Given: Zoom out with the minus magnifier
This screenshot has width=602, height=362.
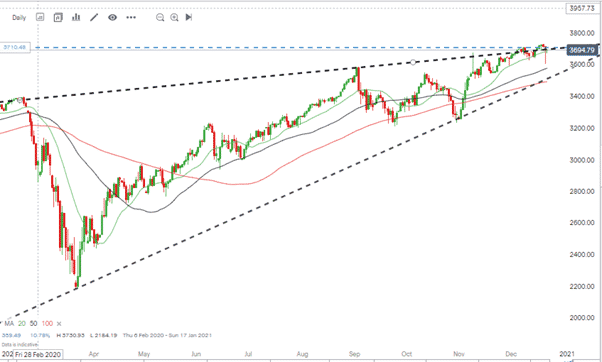Looking at the screenshot, I should (x=160, y=17).
